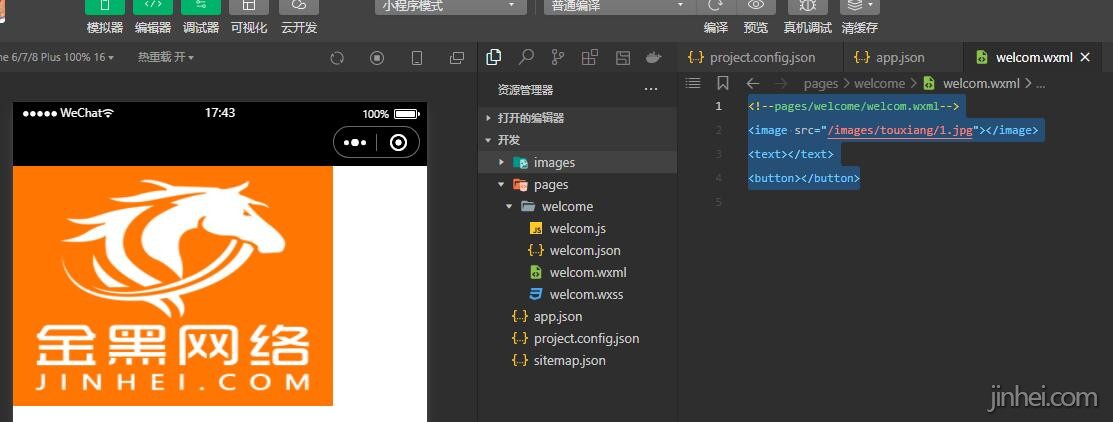This screenshot has height=422, width=1113.
Task: Click the <text></text> code line
Action: [791, 154]
